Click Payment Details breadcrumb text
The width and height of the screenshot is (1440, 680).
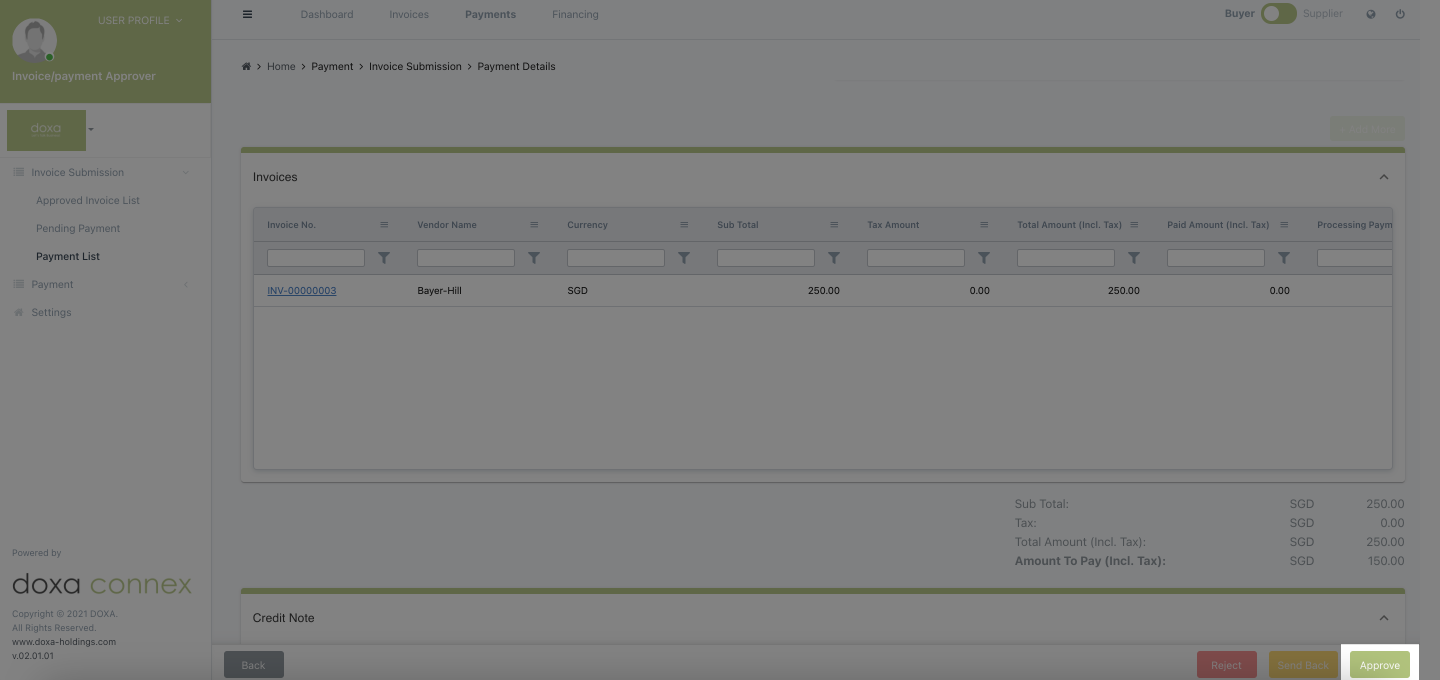click(516, 66)
